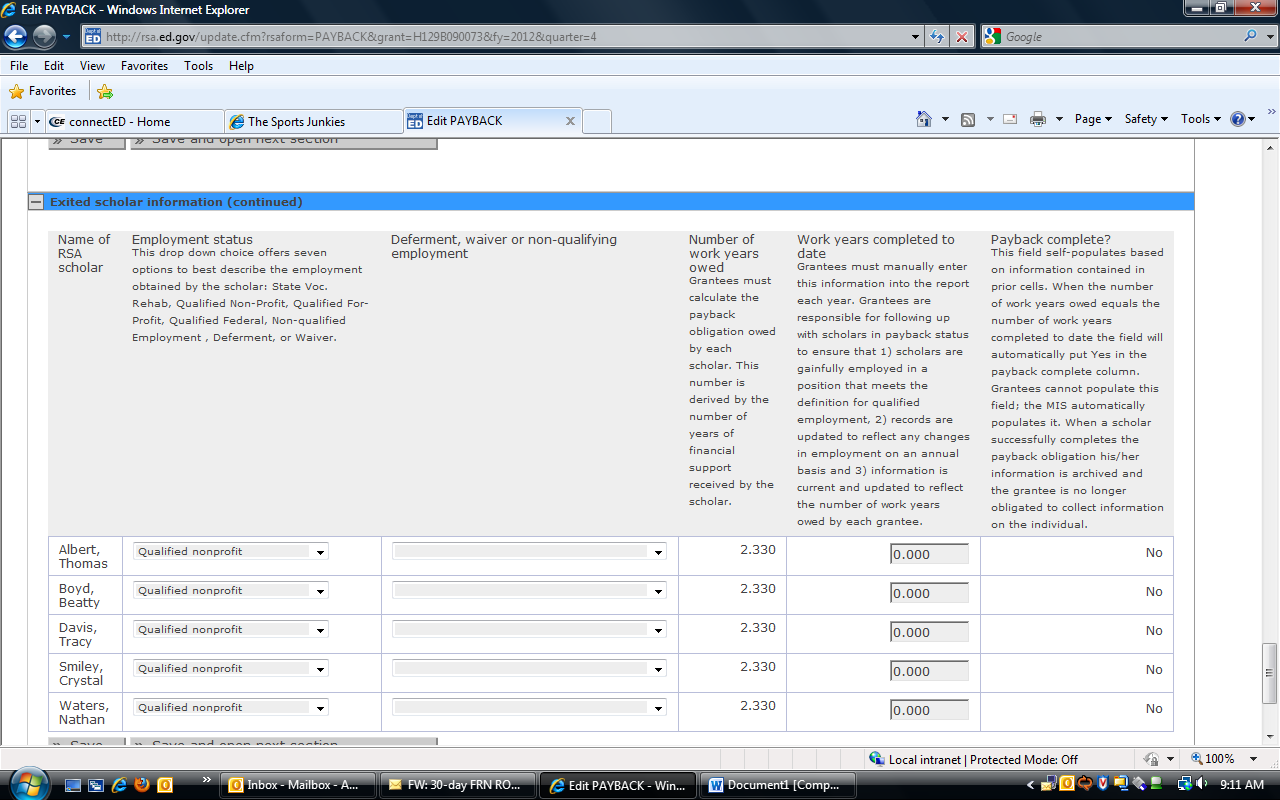Open the Favorites menu in menu bar
The image size is (1280, 800).
(144, 66)
